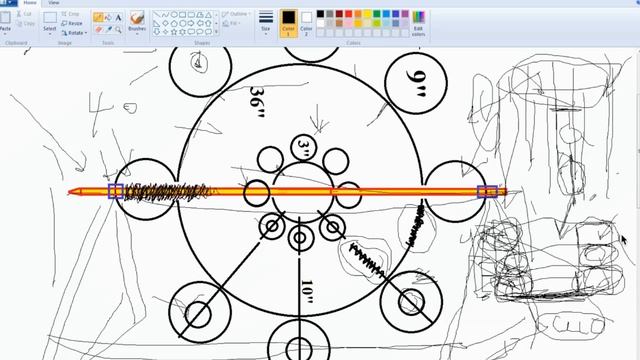640x360 pixels.
Task: Pick the orange palette swatch
Action: click(358, 14)
